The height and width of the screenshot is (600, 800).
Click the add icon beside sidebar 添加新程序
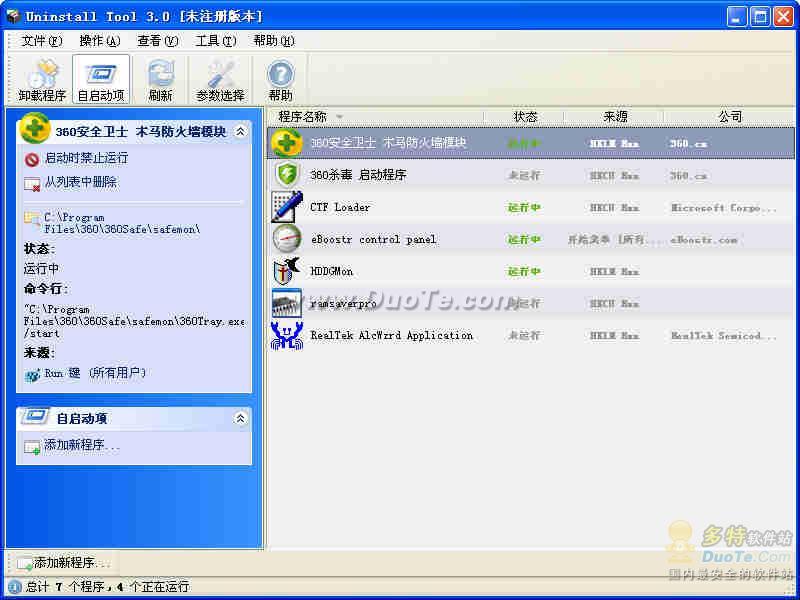(32, 447)
